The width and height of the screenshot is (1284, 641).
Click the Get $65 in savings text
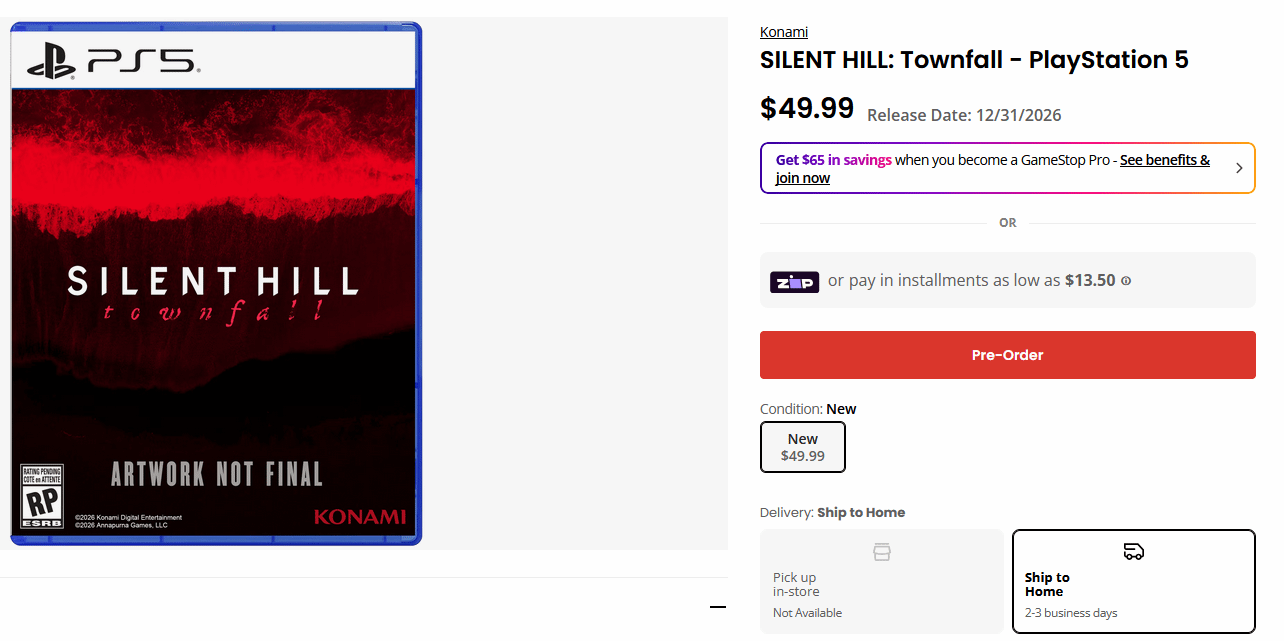833,160
